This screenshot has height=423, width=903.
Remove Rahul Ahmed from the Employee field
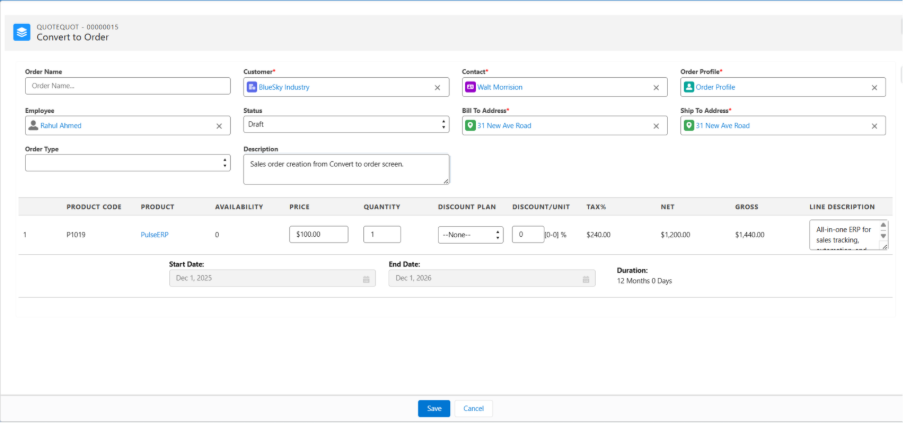click(x=219, y=126)
